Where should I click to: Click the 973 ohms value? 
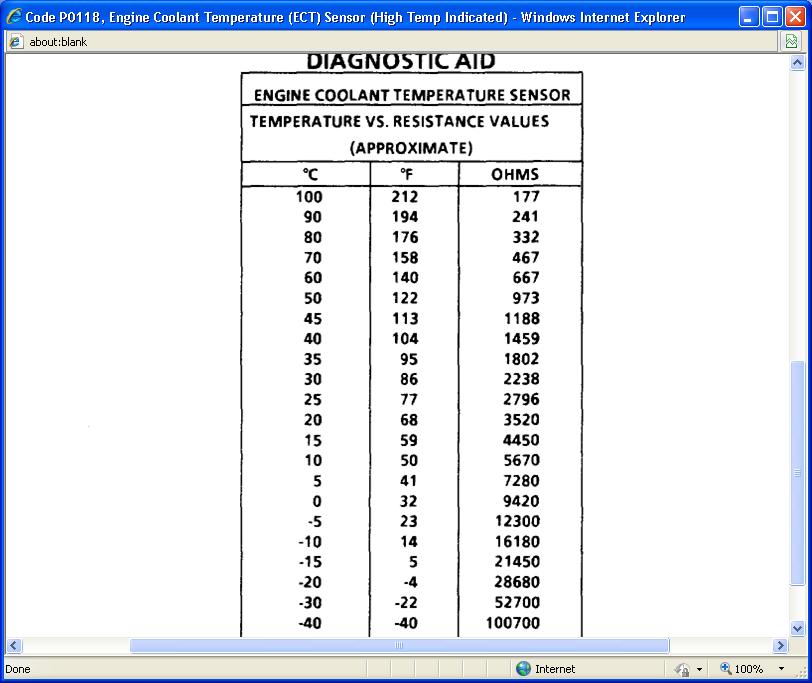(526, 298)
